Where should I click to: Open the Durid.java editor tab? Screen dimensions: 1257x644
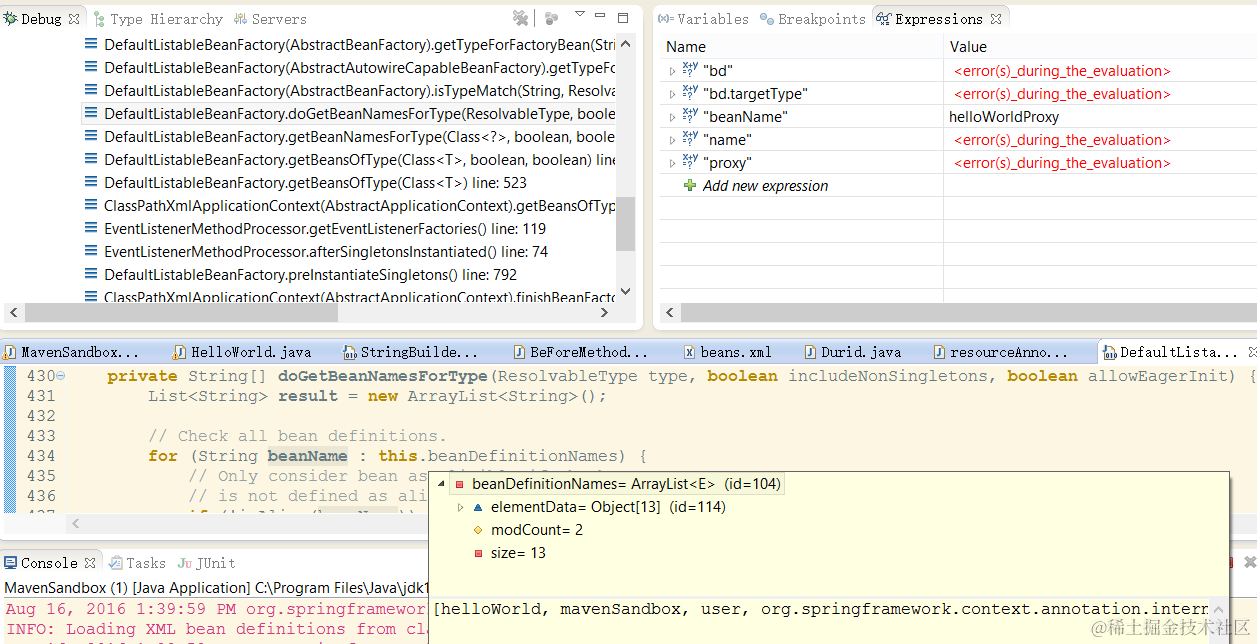point(852,352)
